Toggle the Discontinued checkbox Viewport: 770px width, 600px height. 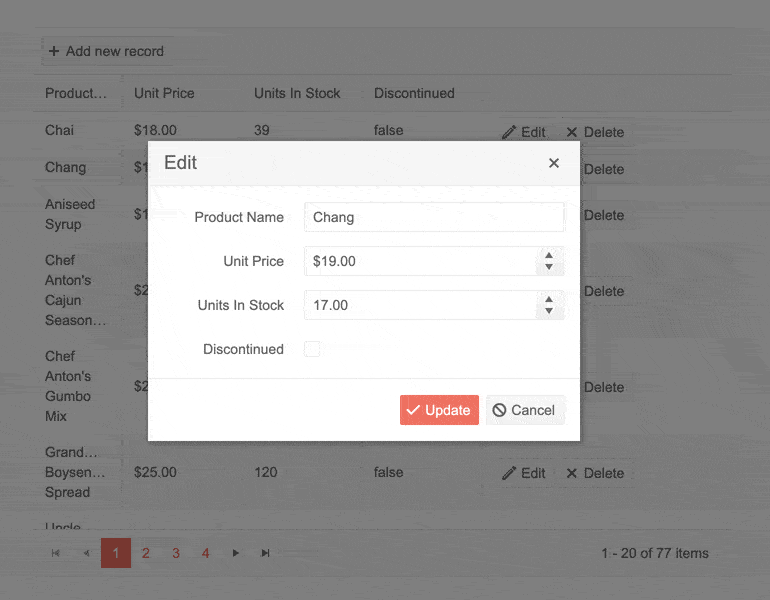point(312,349)
